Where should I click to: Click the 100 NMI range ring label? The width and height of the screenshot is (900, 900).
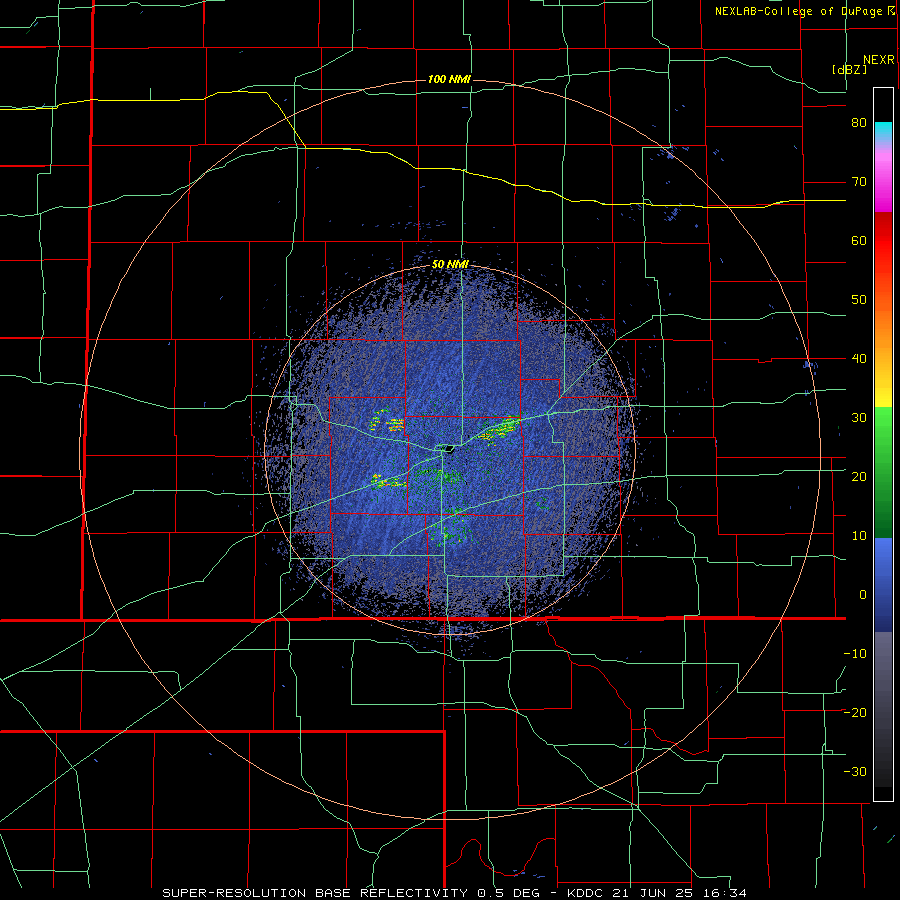click(x=449, y=79)
